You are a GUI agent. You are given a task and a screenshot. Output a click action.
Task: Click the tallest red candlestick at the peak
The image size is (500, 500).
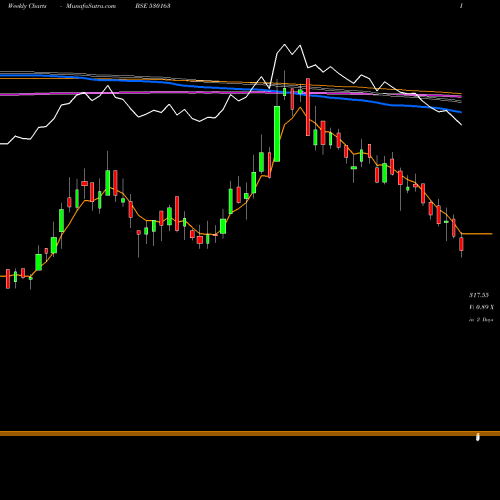pyautogui.click(x=308, y=107)
